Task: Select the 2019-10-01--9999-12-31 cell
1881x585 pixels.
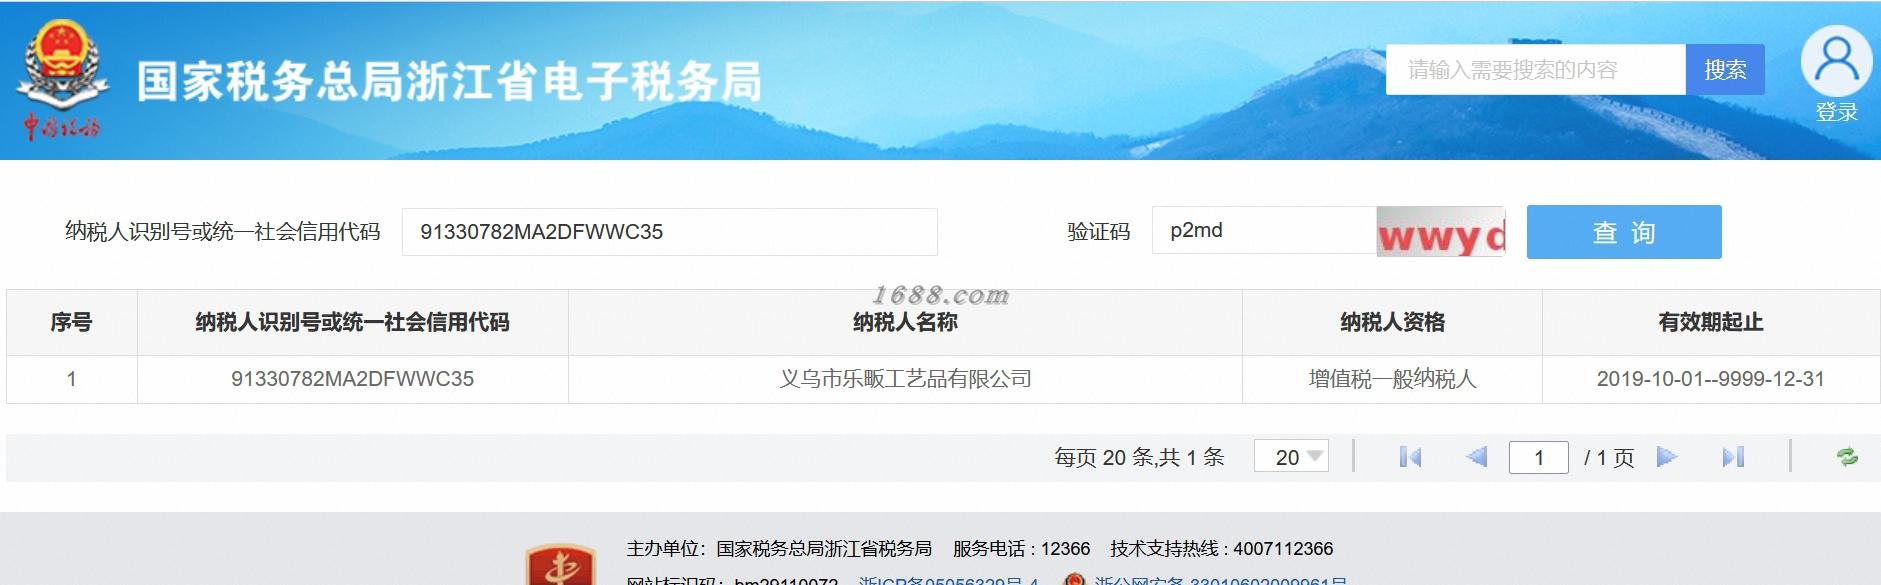Action: tap(1711, 379)
